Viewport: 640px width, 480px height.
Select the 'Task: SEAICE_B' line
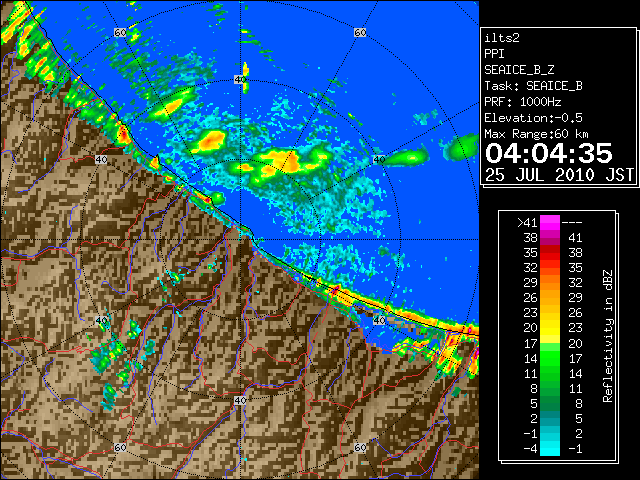[533, 86]
